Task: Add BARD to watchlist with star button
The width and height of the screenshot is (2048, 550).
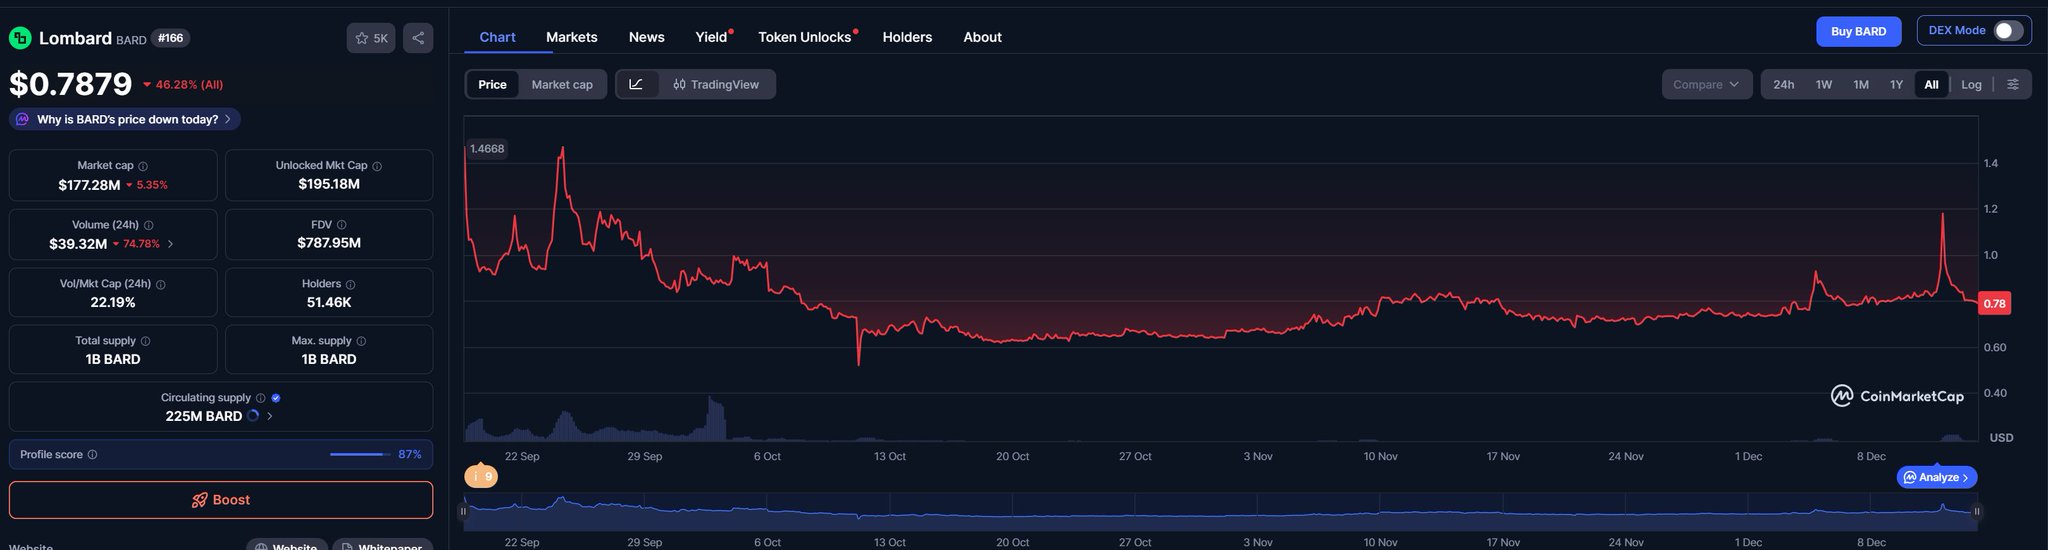Action: tap(371, 38)
